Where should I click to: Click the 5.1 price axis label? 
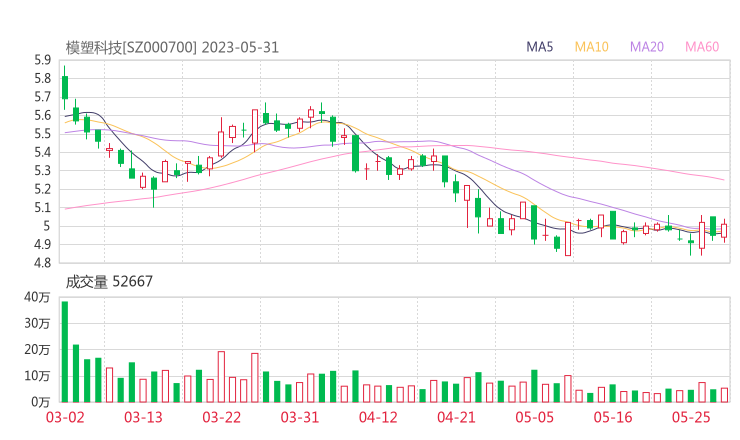(42, 207)
